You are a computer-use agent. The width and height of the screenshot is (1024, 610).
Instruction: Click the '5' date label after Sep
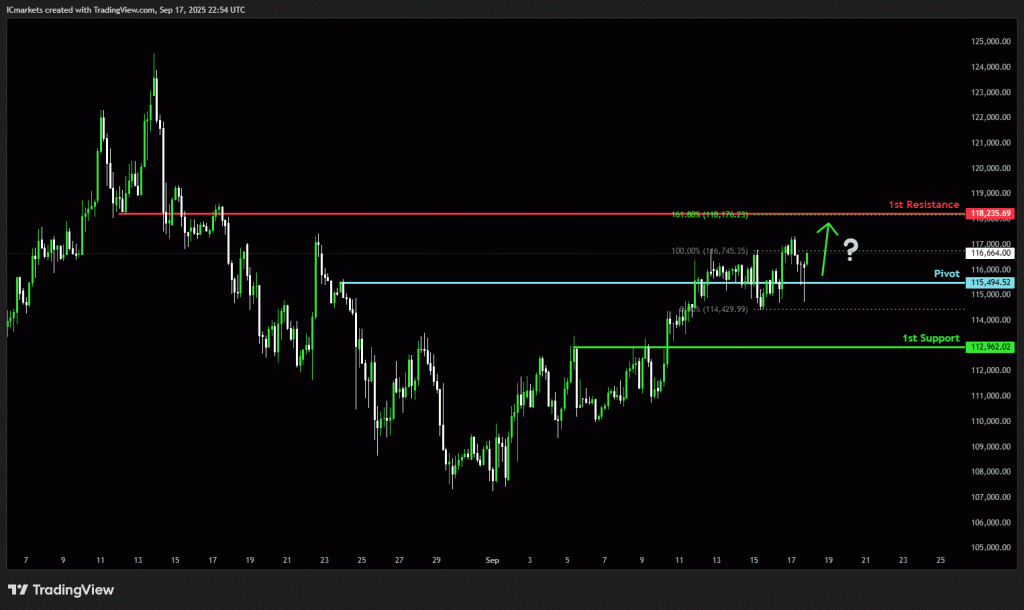point(567,560)
